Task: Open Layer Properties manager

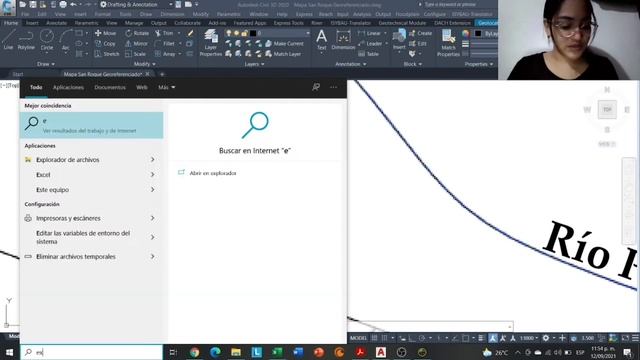Action: (x=211, y=43)
